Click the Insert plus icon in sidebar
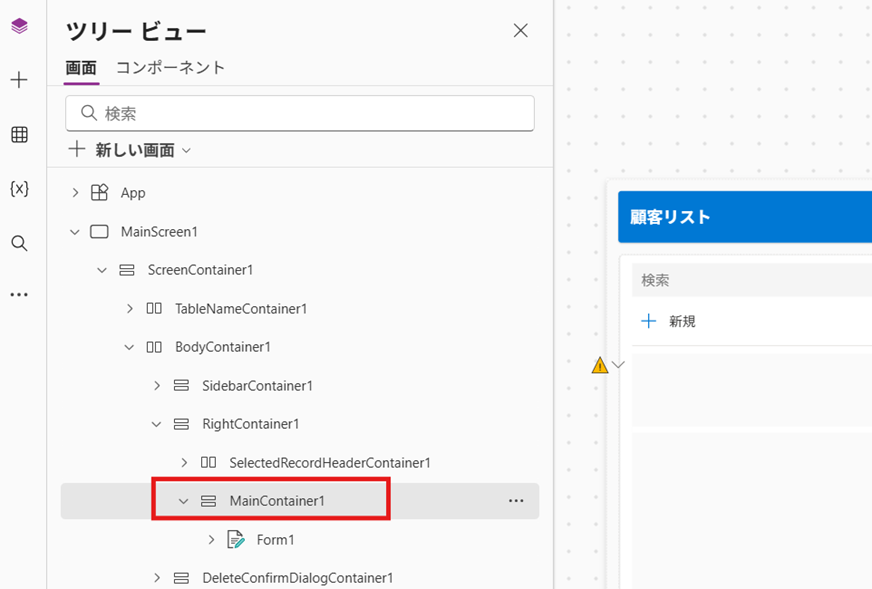 [x=19, y=80]
